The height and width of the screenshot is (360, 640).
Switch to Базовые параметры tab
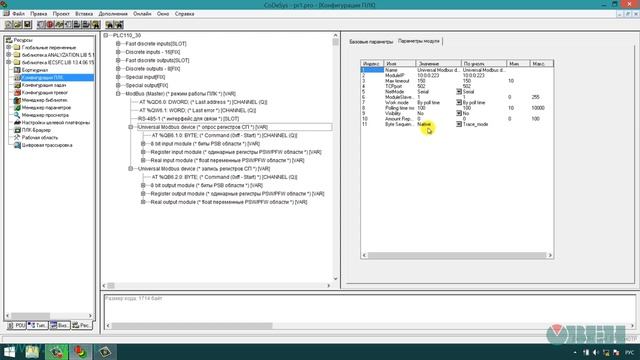click(371, 42)
